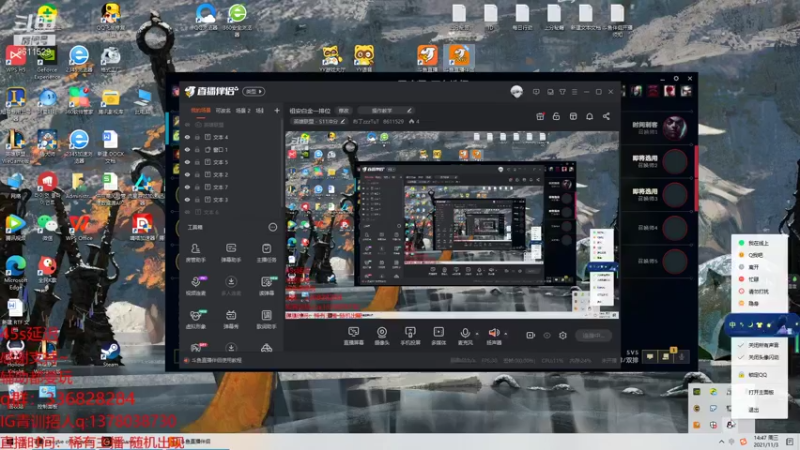
Task: Open 房管助手 room manager tool
Action: click(x=195, y=253)
